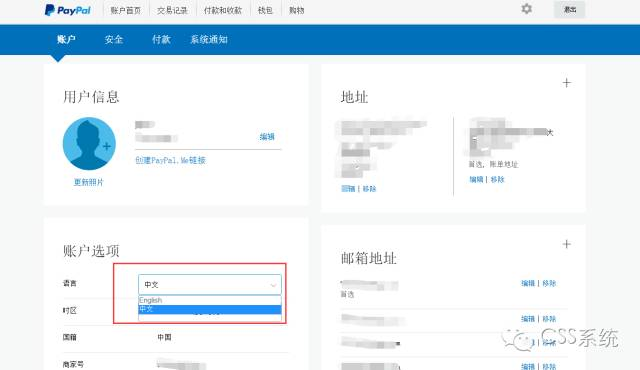Switch to the 安全 tab
640x370 pixels.
tap(113, 40)
